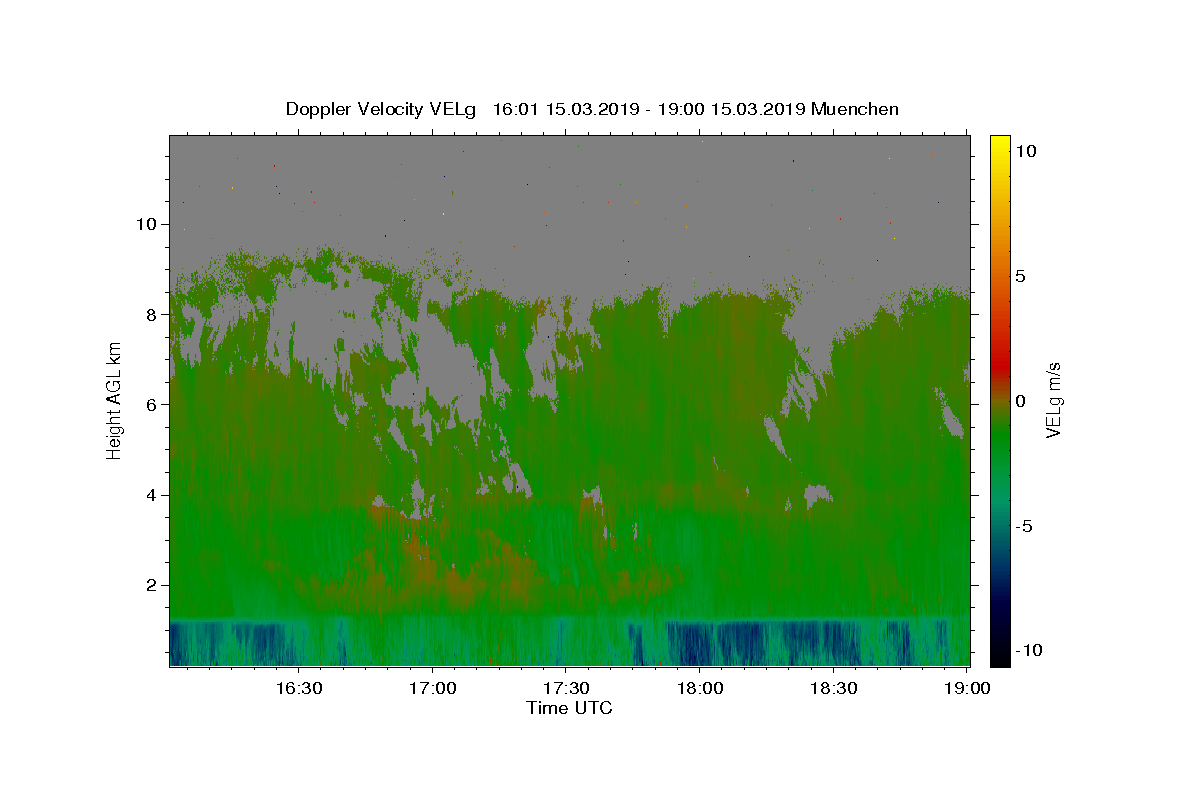The height and width of the screenshot is (800, 1200).
Task: Click the '18:00' time axis label
Action: (700, 688)
